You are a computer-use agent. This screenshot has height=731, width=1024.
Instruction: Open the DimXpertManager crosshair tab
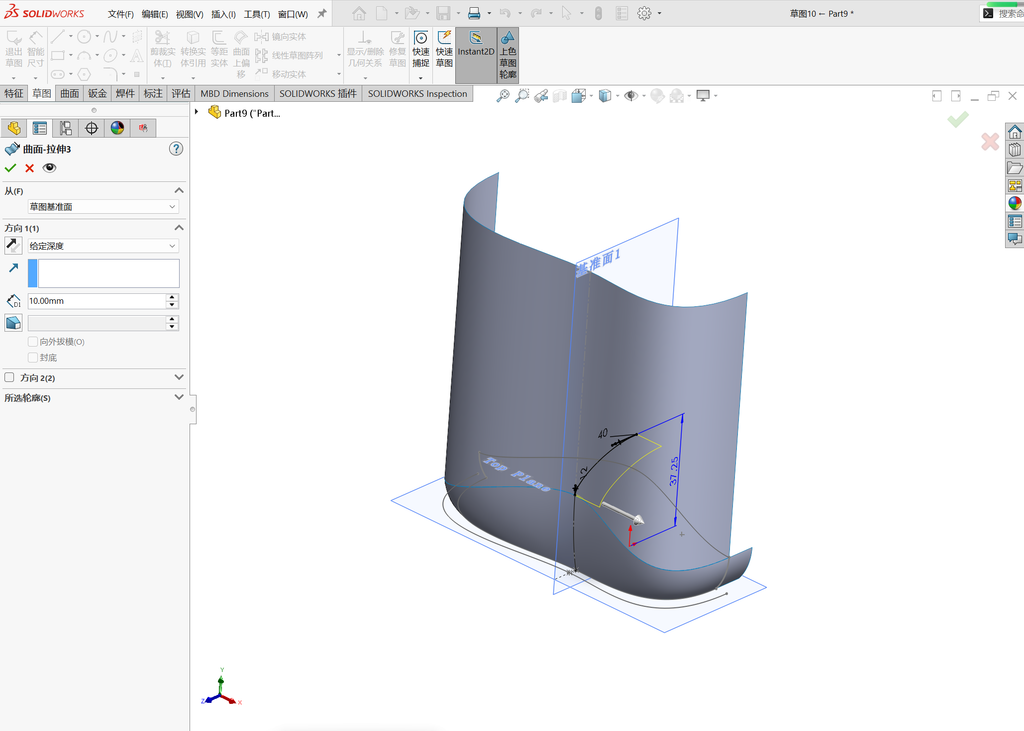(x=91, y=128)
